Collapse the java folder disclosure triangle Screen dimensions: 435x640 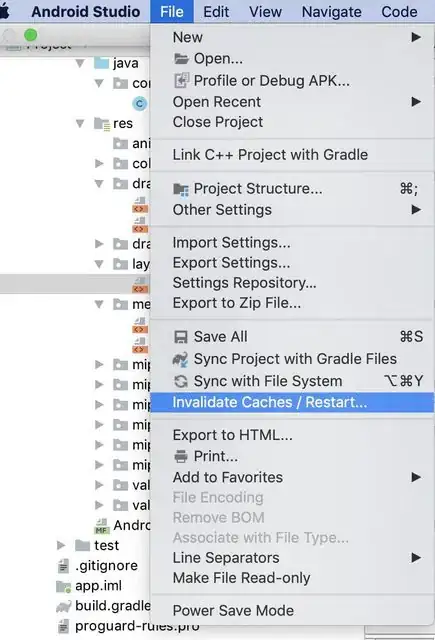click(80, 63)
